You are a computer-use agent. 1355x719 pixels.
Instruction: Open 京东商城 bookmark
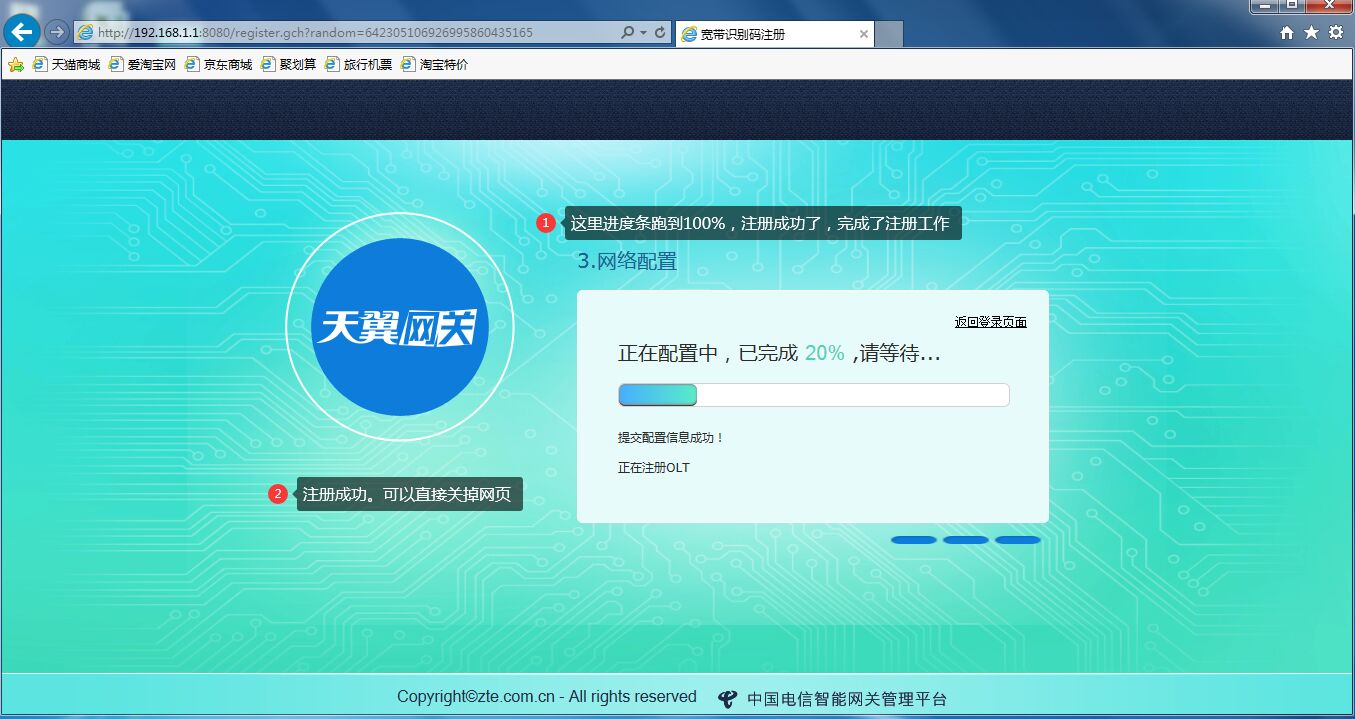pyautogui.click(x=219, y=65)
